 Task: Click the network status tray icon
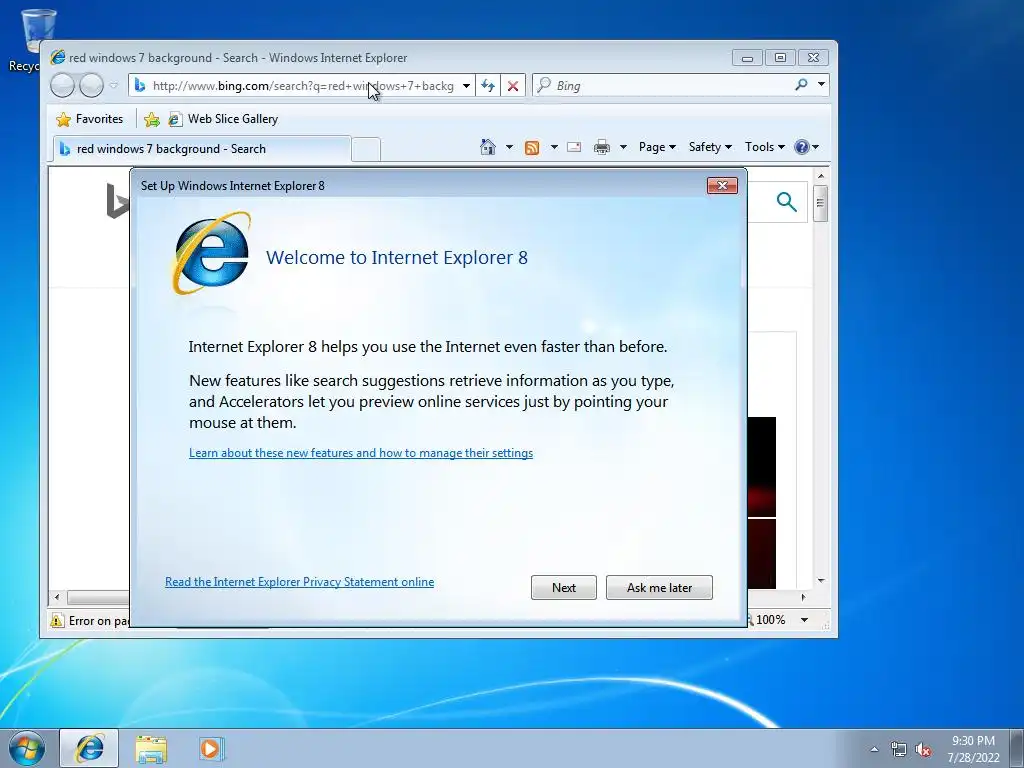pos(899,749)
